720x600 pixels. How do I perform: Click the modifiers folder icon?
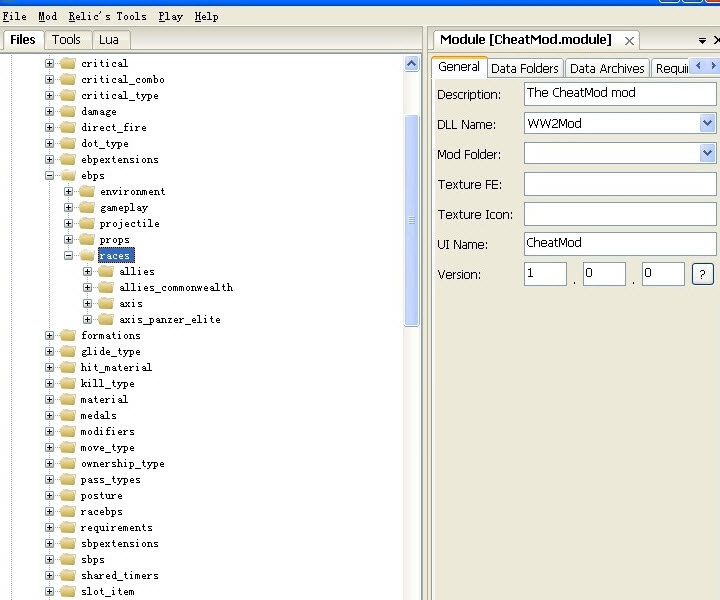[68, 432]
